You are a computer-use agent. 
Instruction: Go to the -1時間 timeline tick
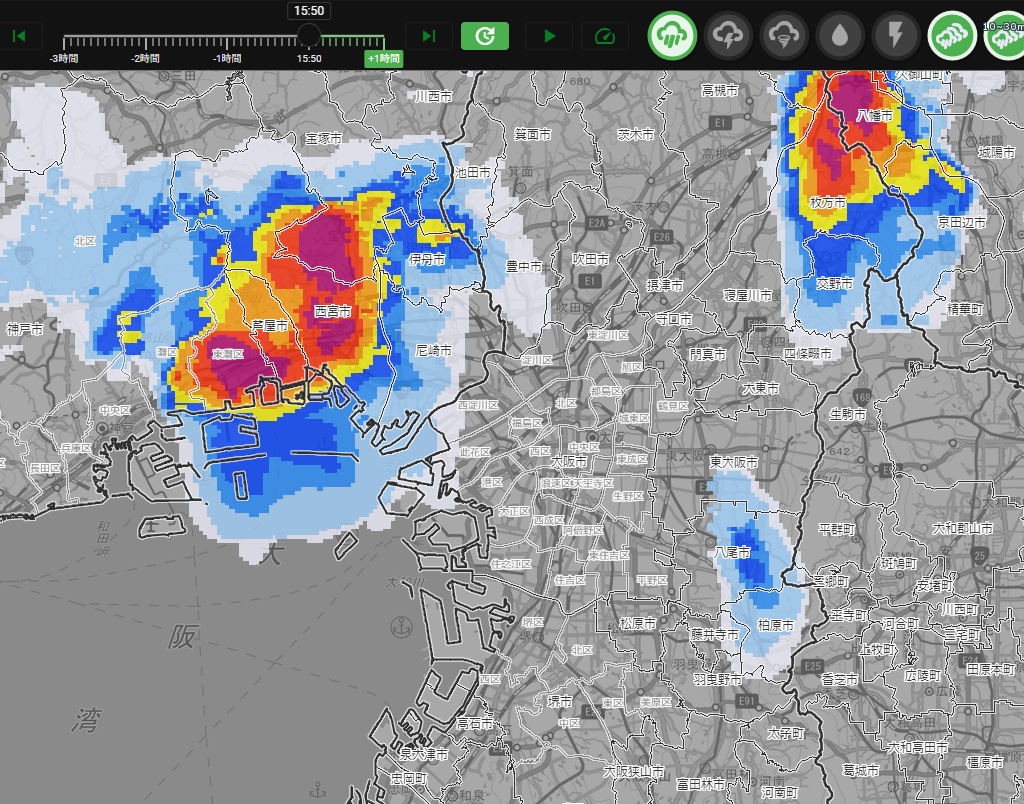(x=227, y=41)
